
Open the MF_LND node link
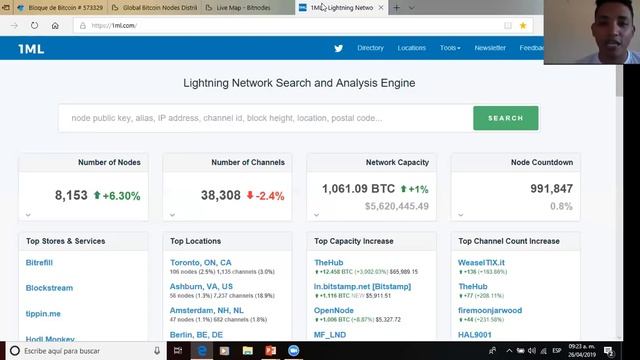click(x=330, y=335)
